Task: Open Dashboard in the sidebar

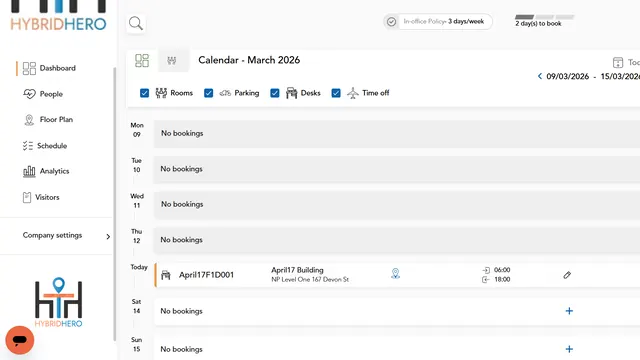Action: tap(58, 68)
